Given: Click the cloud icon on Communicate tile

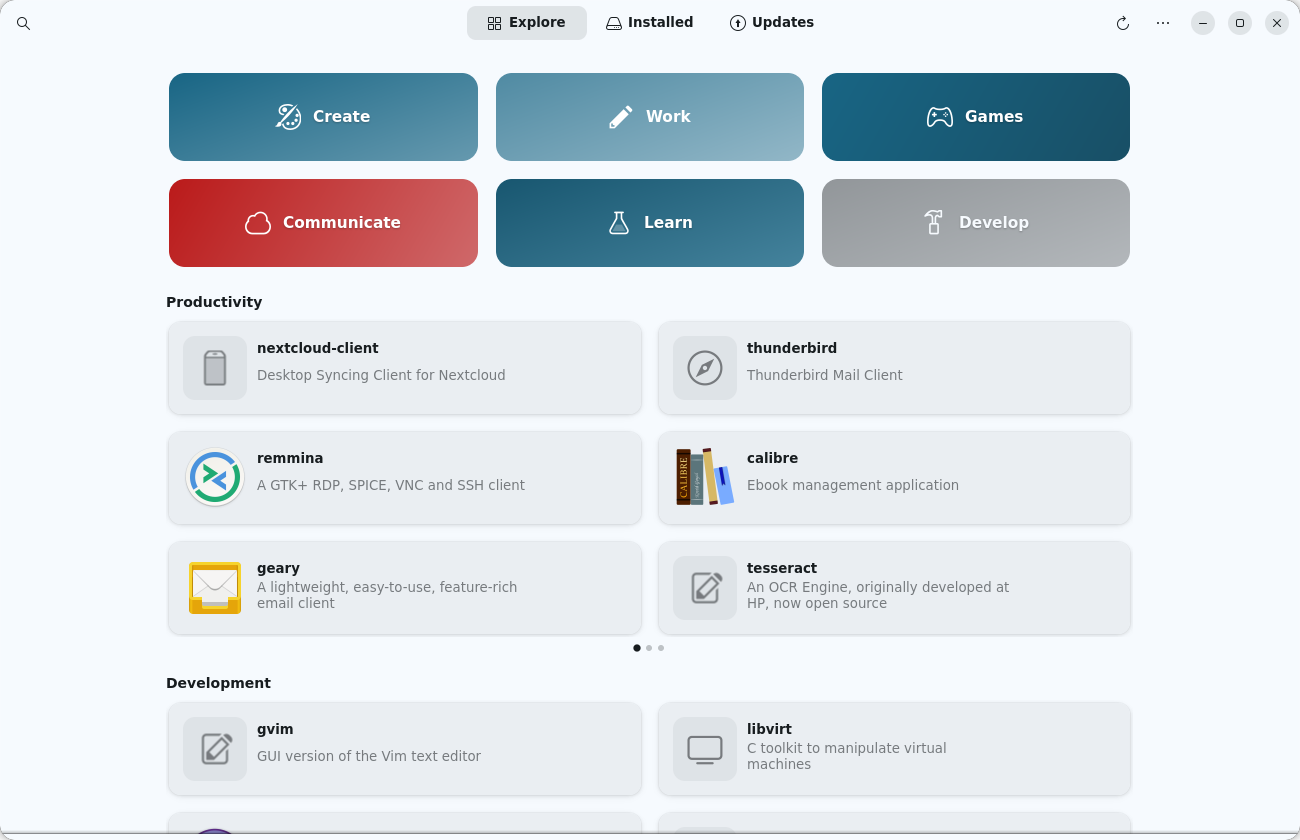Looking at the screenshot, I should (x=258, y=223).
